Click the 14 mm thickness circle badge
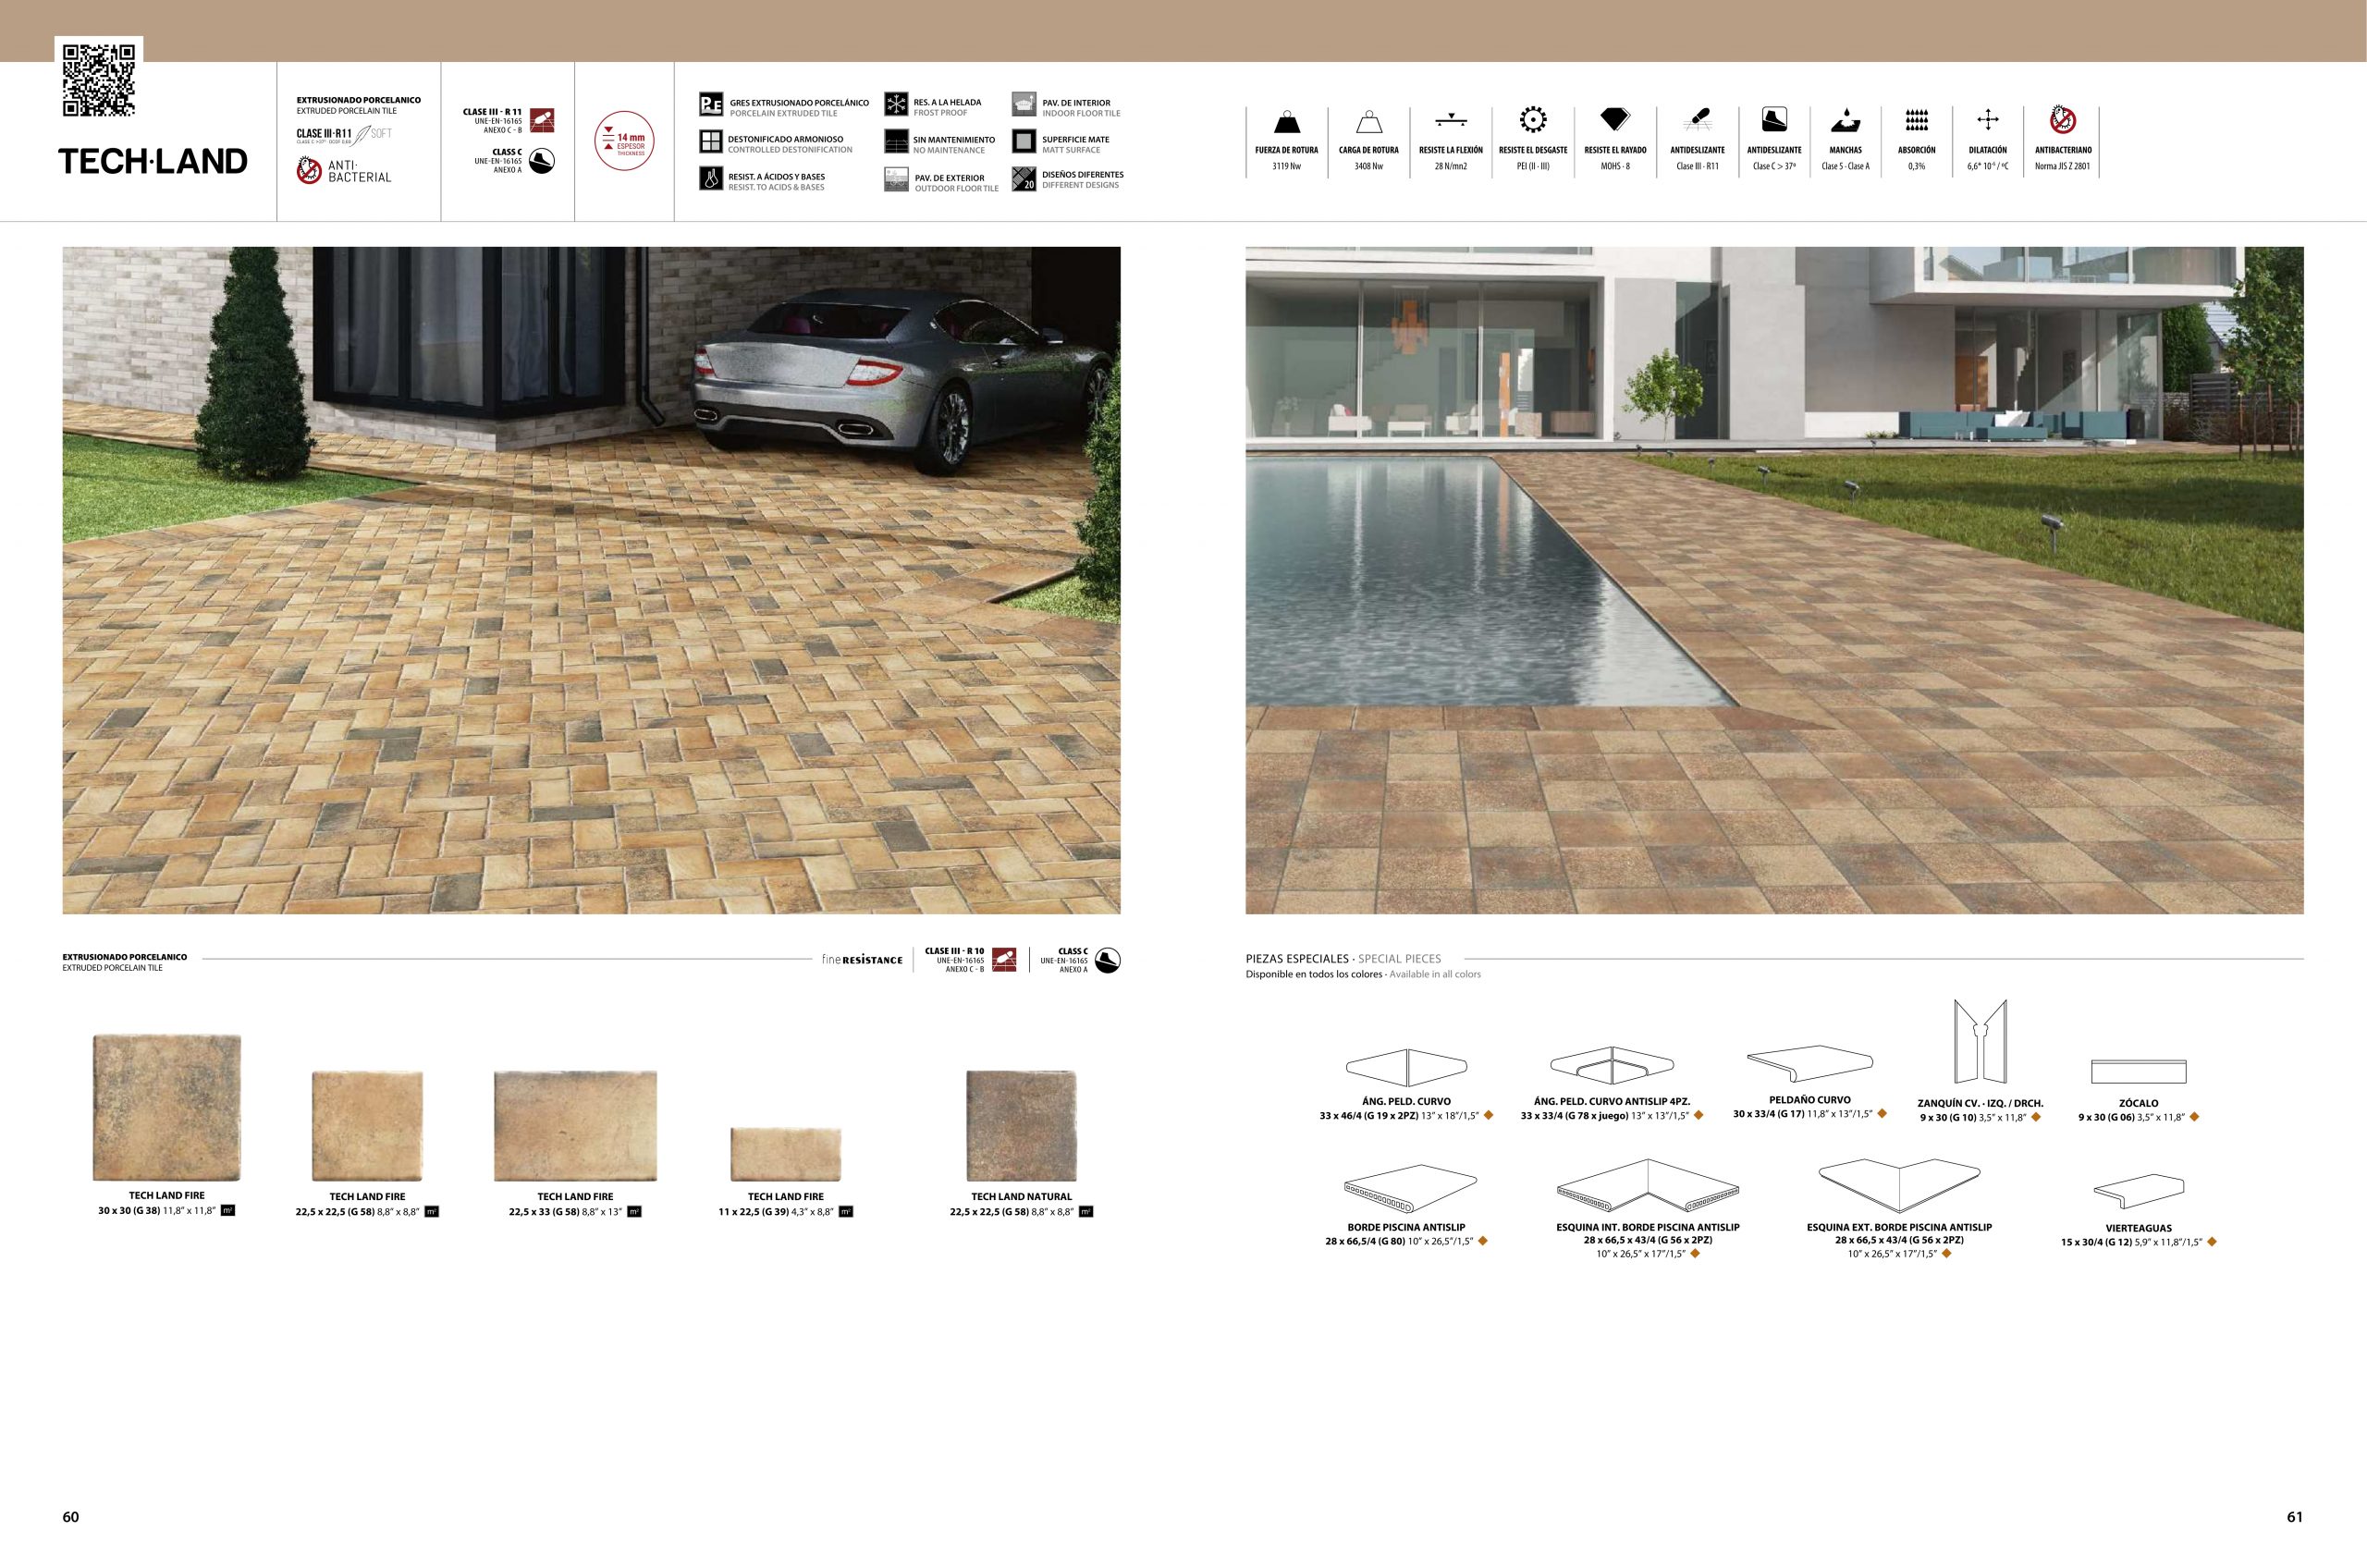The image size is (2367, 1568). coord(624,141)
